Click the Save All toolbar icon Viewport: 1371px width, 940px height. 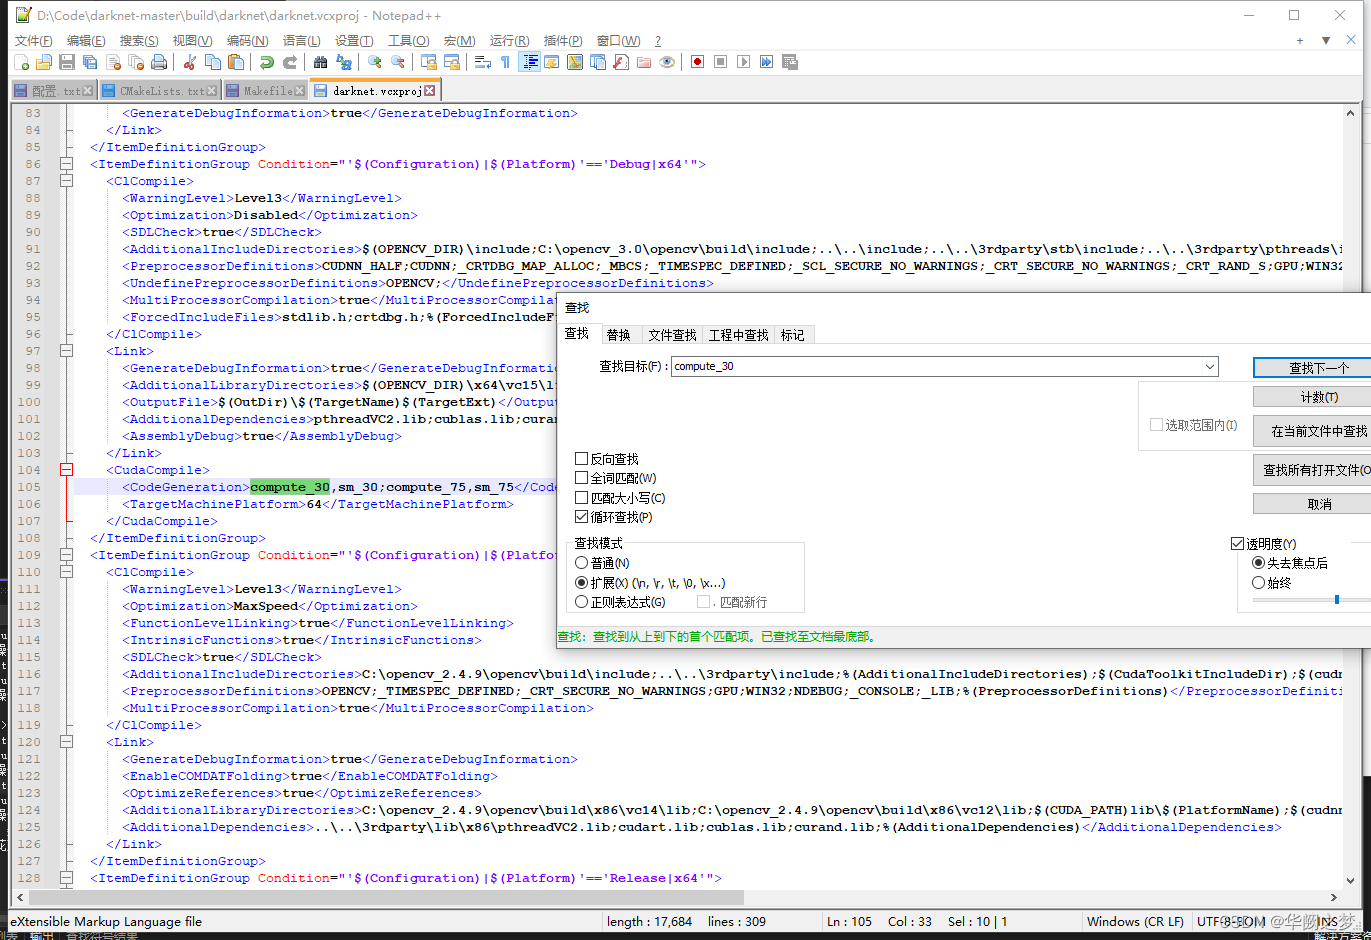point(90,62)
